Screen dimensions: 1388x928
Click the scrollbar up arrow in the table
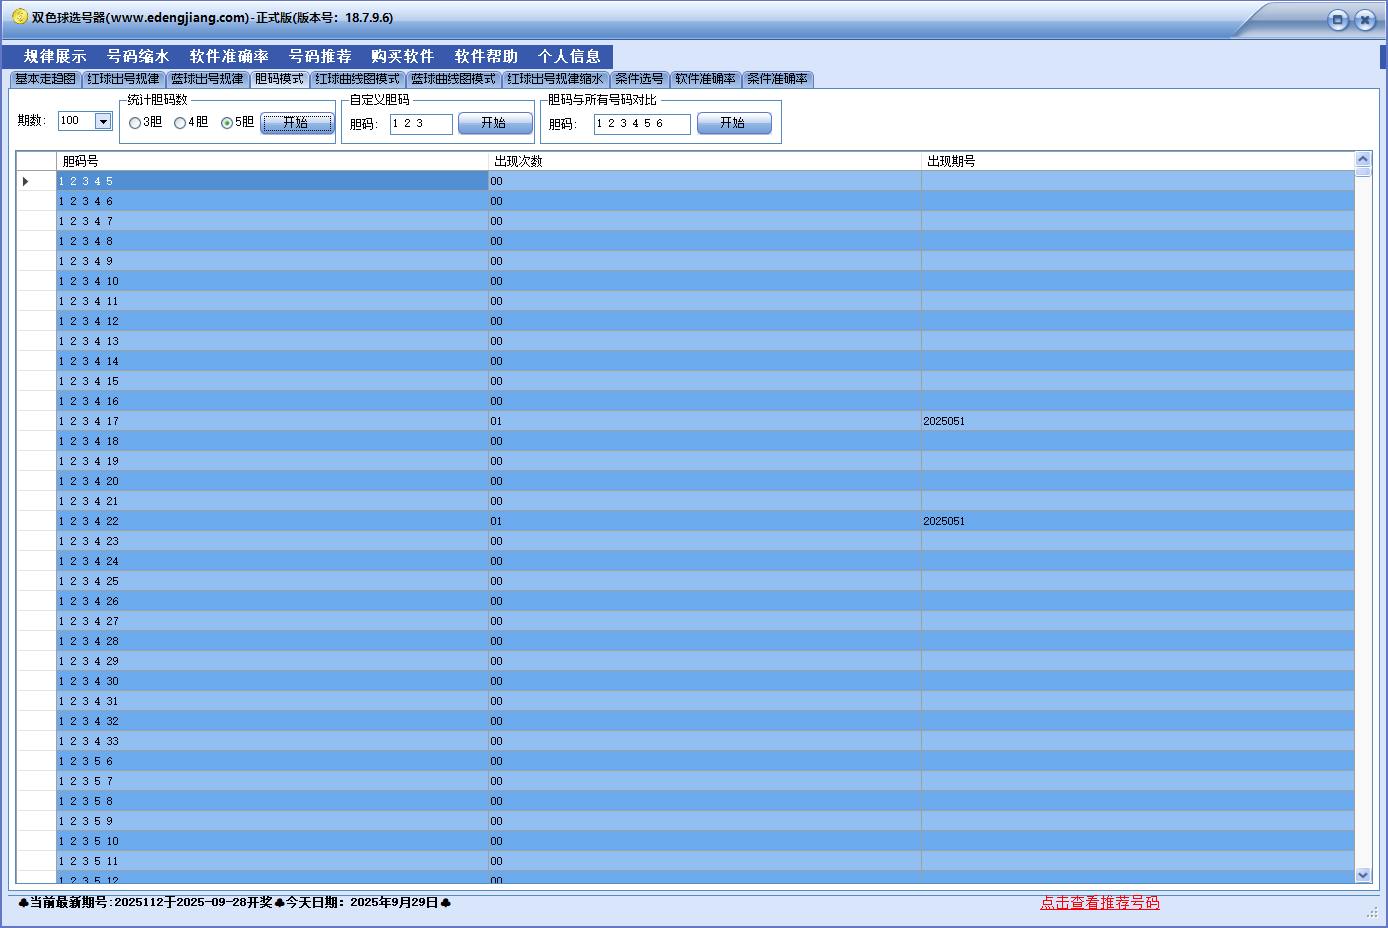click(x=1362, y=159)
